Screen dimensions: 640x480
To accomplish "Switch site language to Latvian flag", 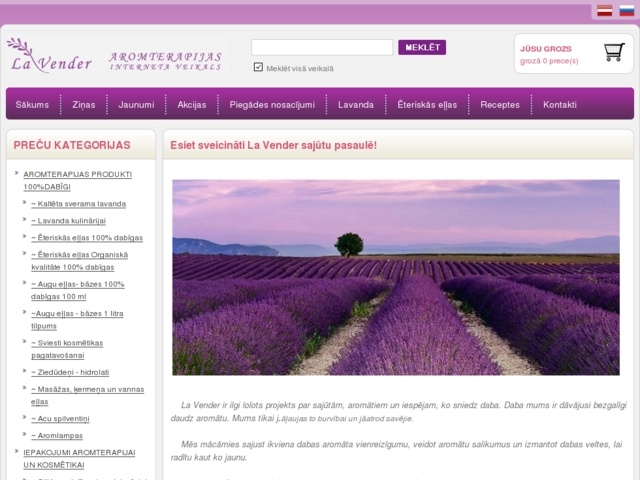I will tap(604, 10).
